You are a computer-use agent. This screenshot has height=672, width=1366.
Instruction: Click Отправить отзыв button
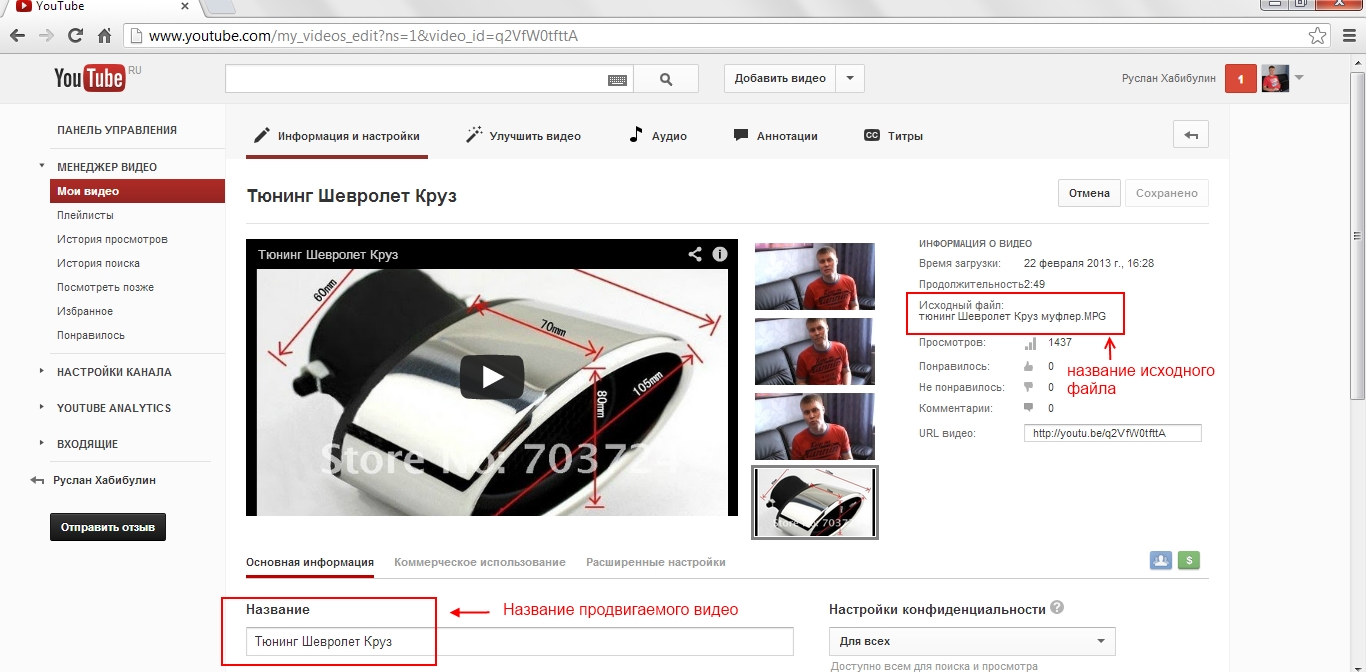point(108,527)
